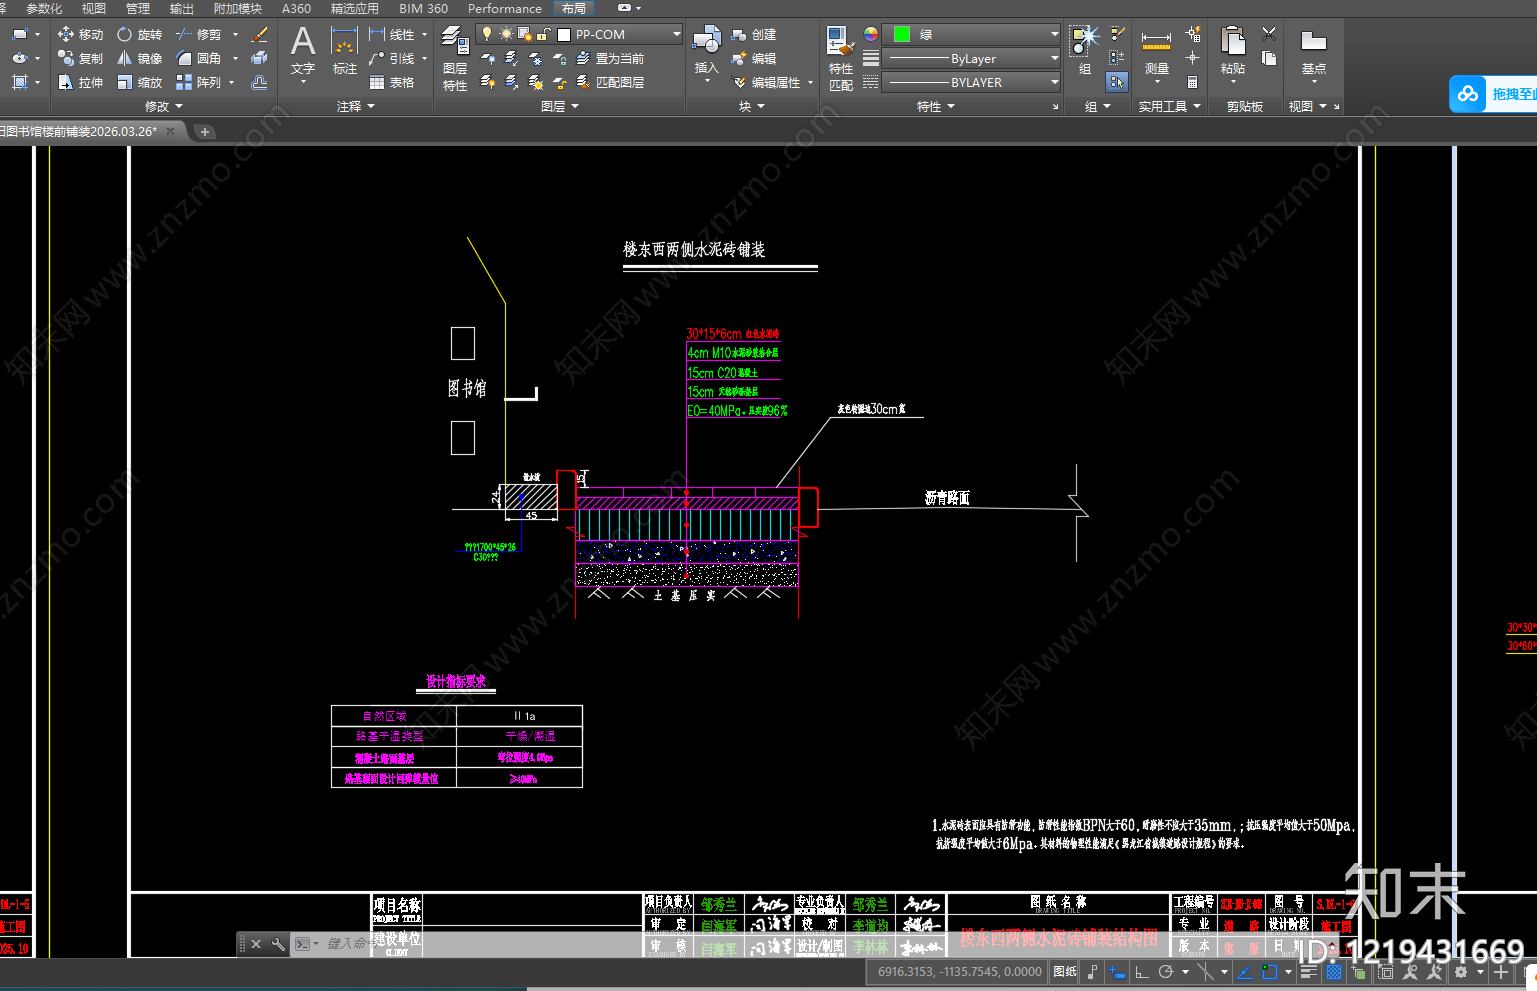Choose the Fillet (圆角) tool
The height and width of the screenshot is (991, 1537).
click(198, 58)
